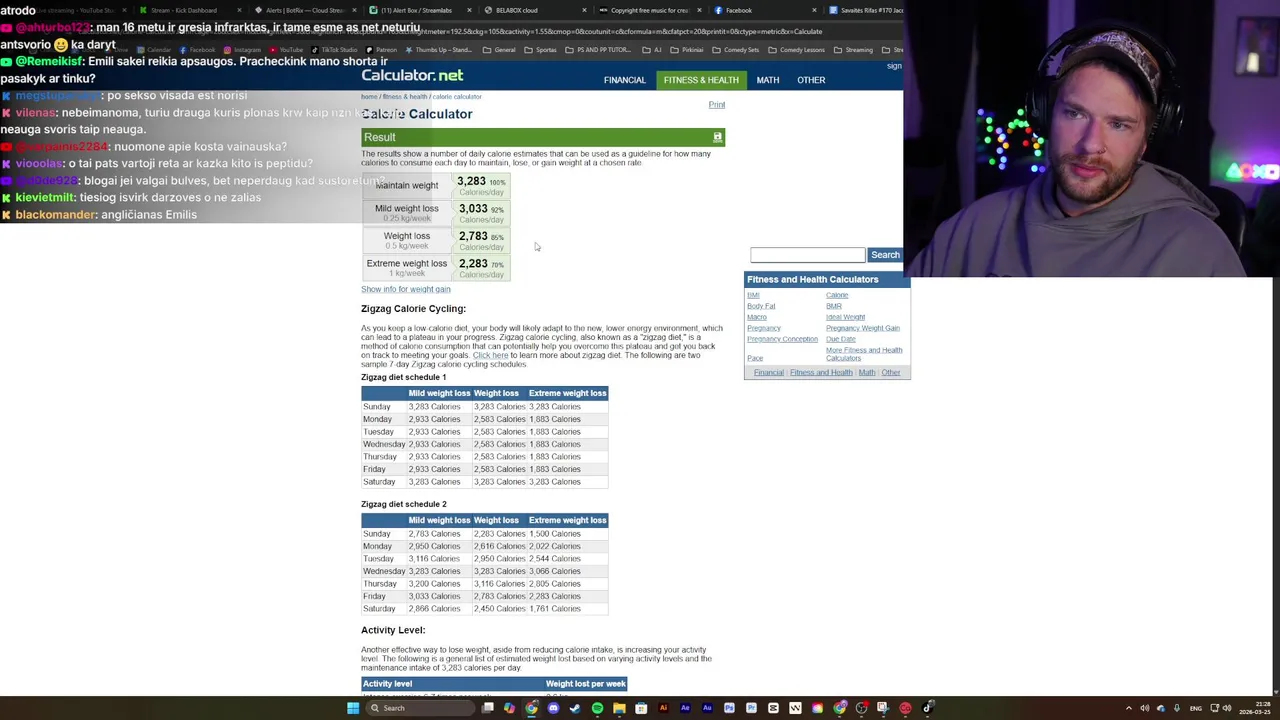The image size is (1280, 720).
Task: Open the Comedy Lessons bookmarks folder
Action: pyautogui.click(x=797, y=50)
